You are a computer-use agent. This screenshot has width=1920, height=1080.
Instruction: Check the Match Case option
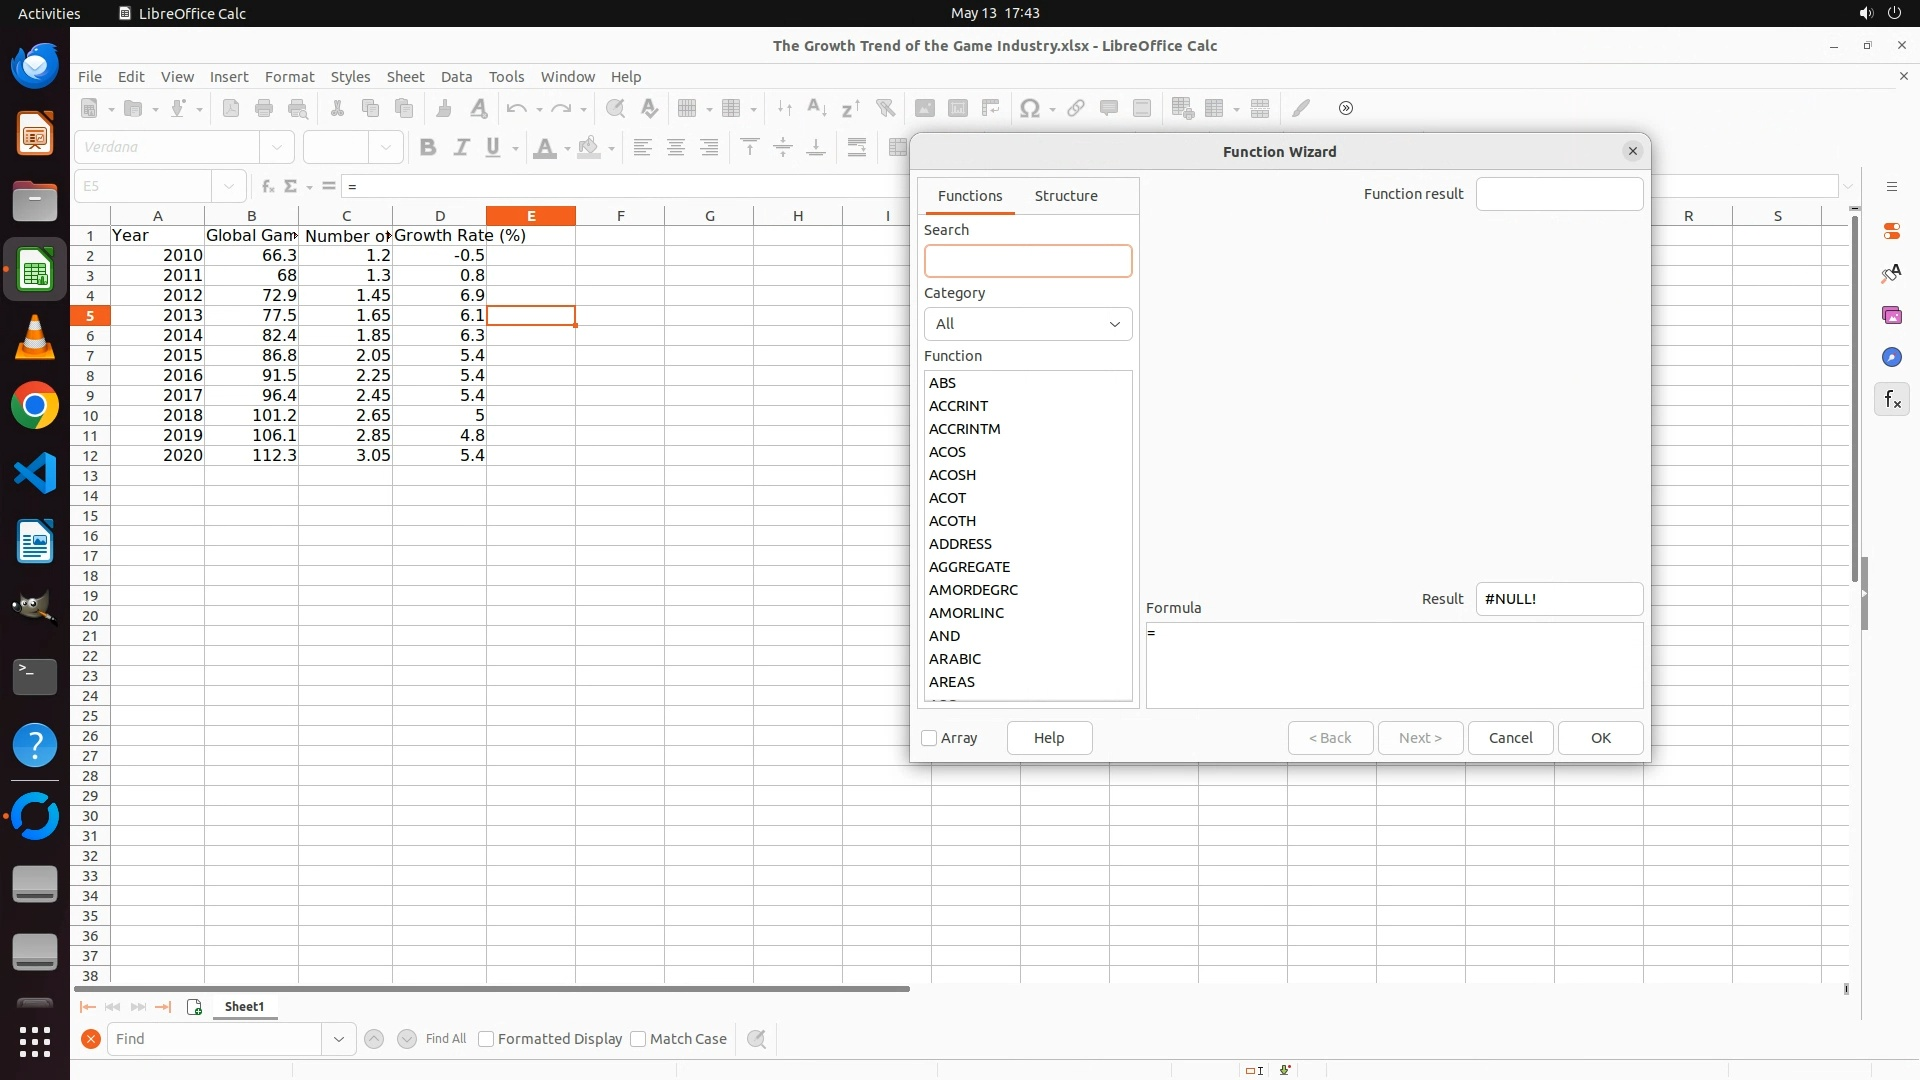[x=639, y=1039]
